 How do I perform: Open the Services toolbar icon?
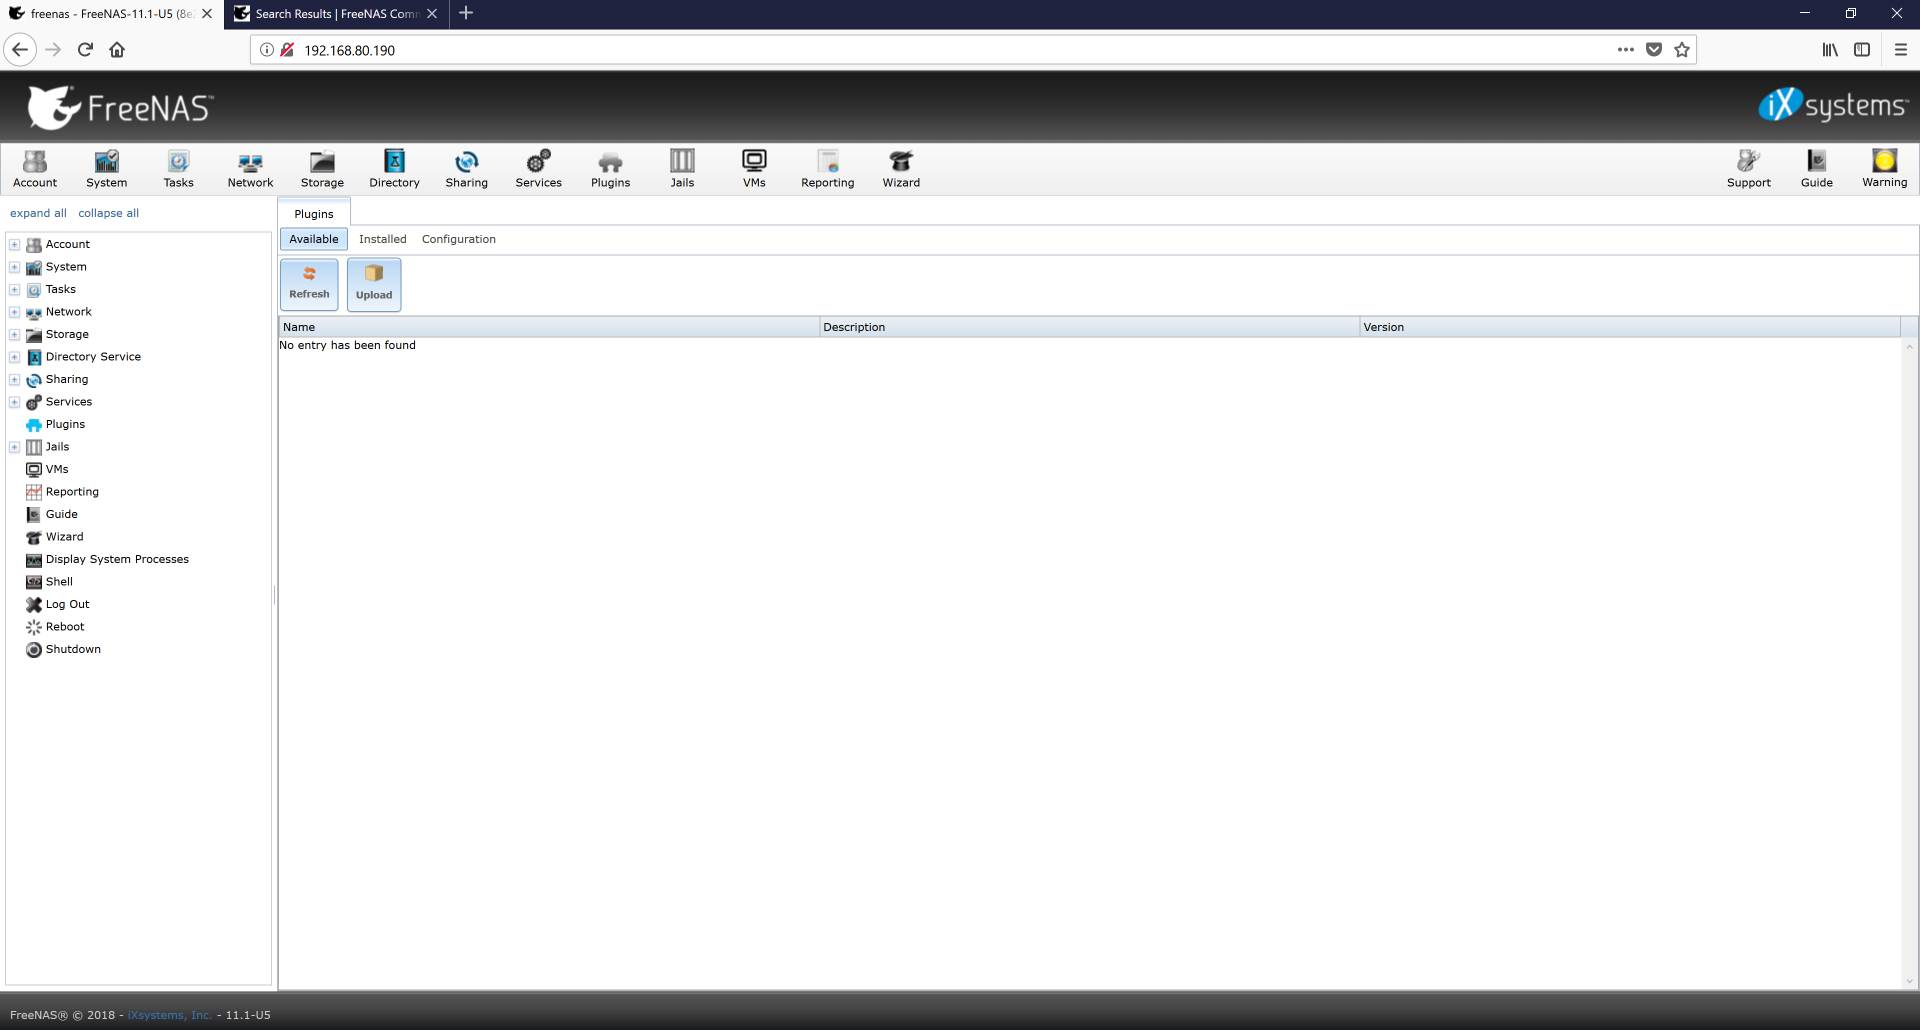click(x=539, y=169)
